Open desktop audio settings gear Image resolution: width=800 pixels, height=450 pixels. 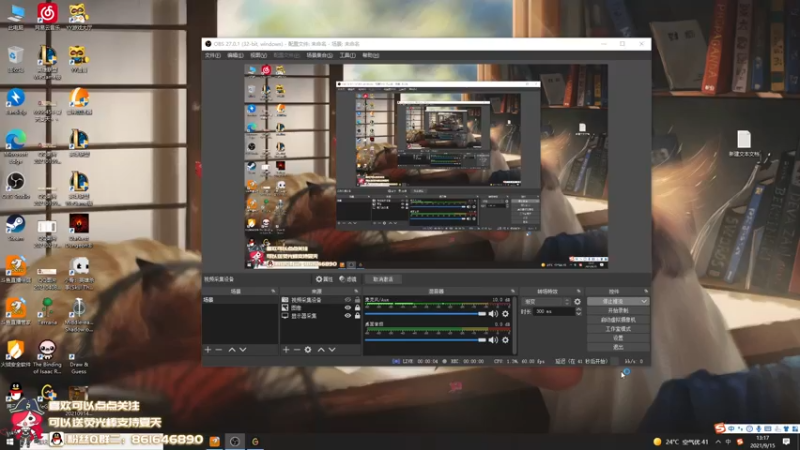tap(505, 340)
